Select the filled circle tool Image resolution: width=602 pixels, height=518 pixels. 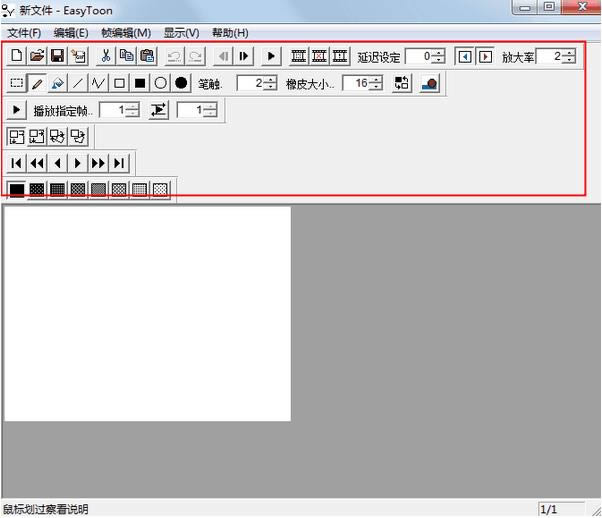(x=181, y=83)
